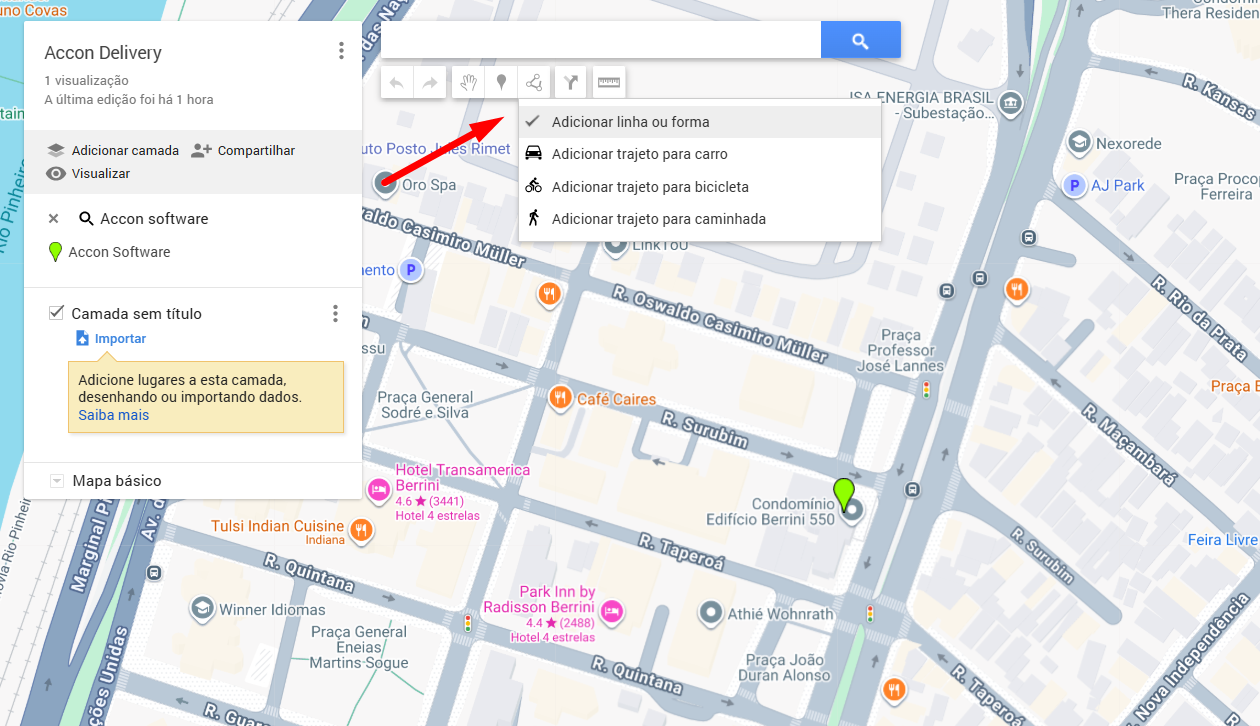Image resolution: width=1260 pixels, height=726 pixels.
Task: Remove the Accon software search result
Action: (x=54, y=219)
